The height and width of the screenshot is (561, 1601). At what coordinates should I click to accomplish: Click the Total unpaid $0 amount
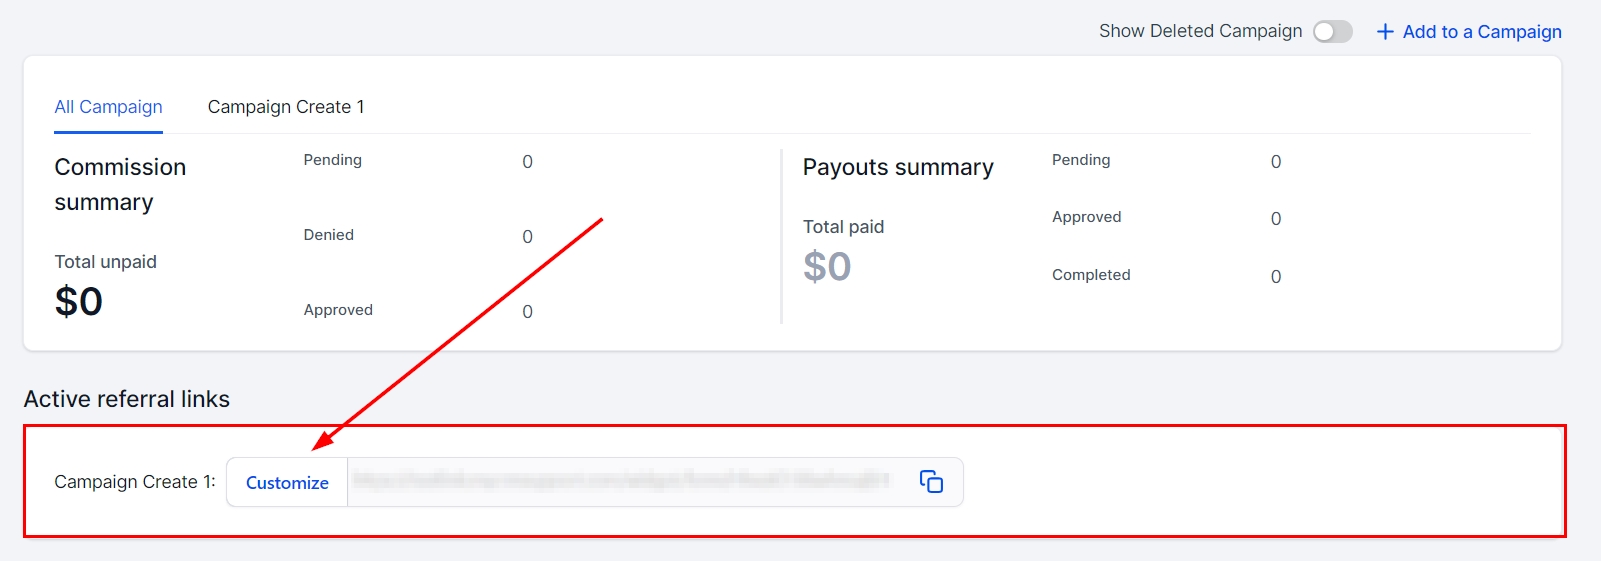(x=79, y=302)
